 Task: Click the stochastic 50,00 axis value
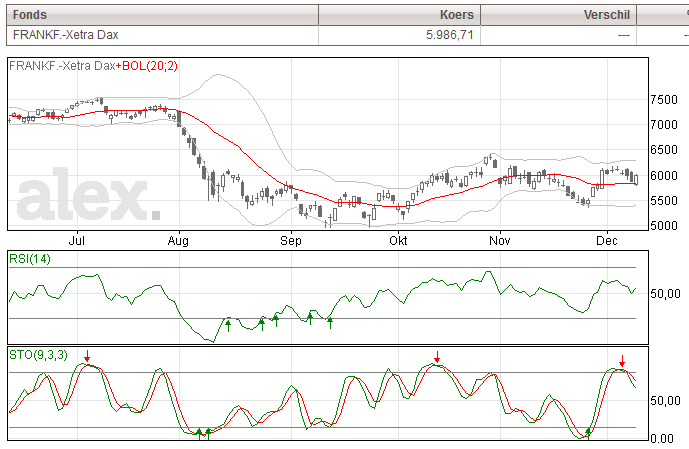[665, 401]
